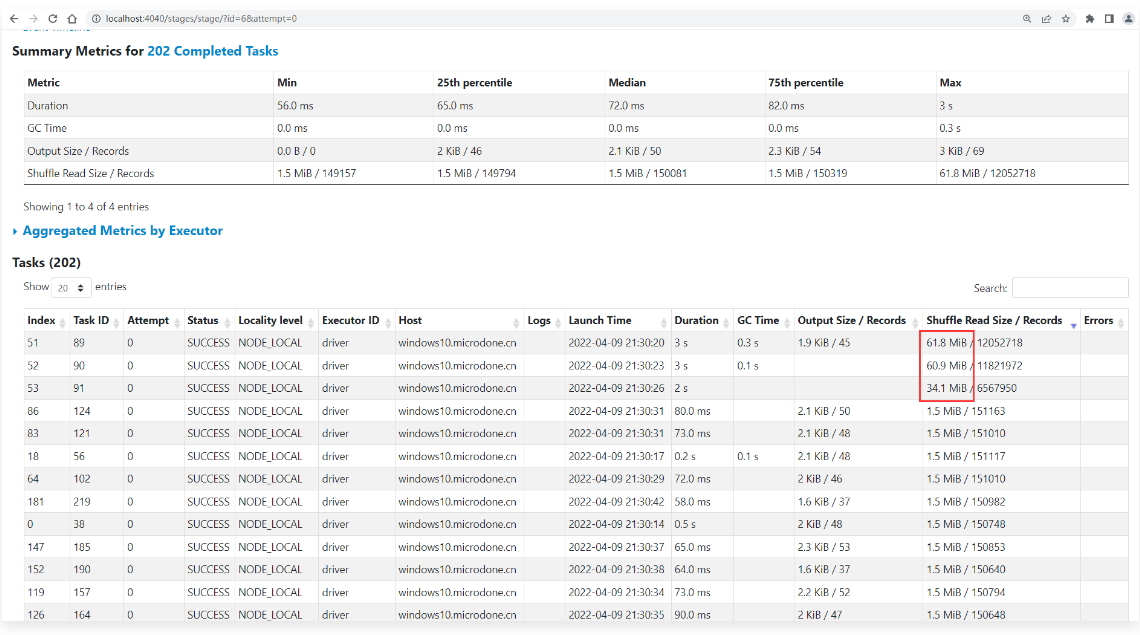Image resolution: width=1140 pixels, height=635 pixels.
Task: Open the browser profile avatar icon
Action: [1128, 19]
